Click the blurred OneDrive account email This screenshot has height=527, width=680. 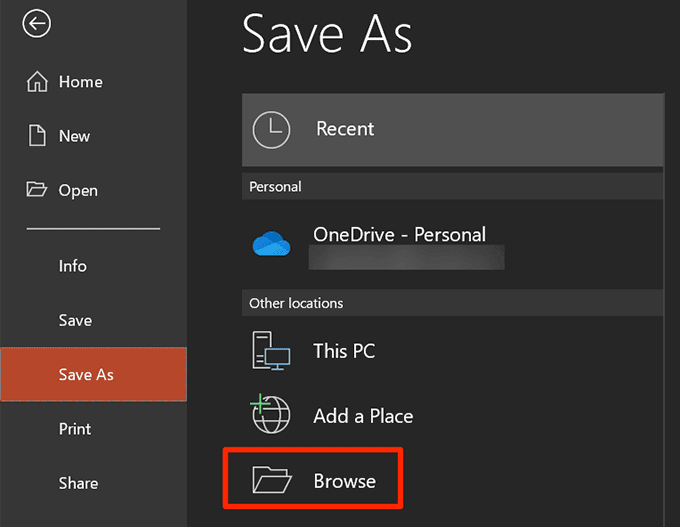407,260
